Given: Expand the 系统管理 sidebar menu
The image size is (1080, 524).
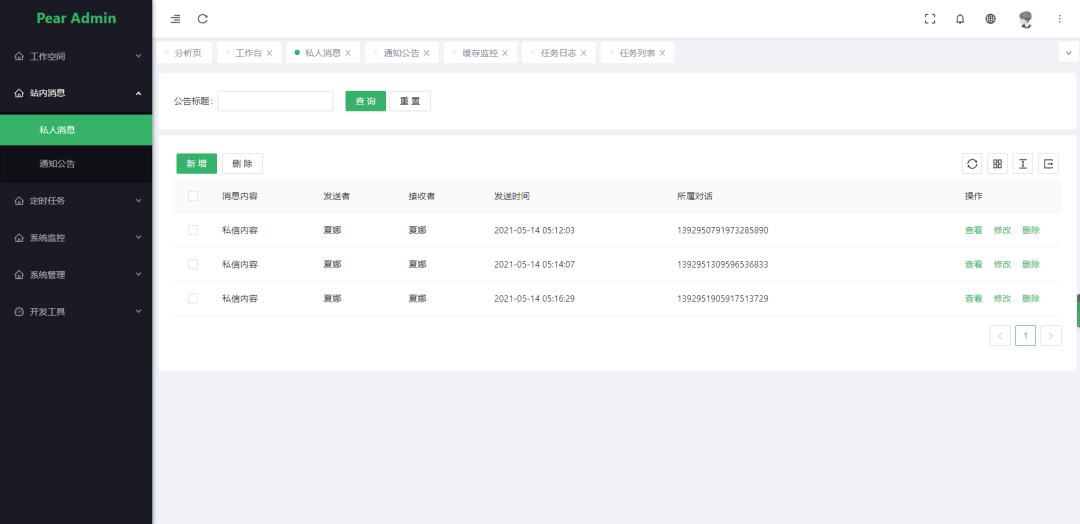Looking at the screenshot, I should pos(76,274).
